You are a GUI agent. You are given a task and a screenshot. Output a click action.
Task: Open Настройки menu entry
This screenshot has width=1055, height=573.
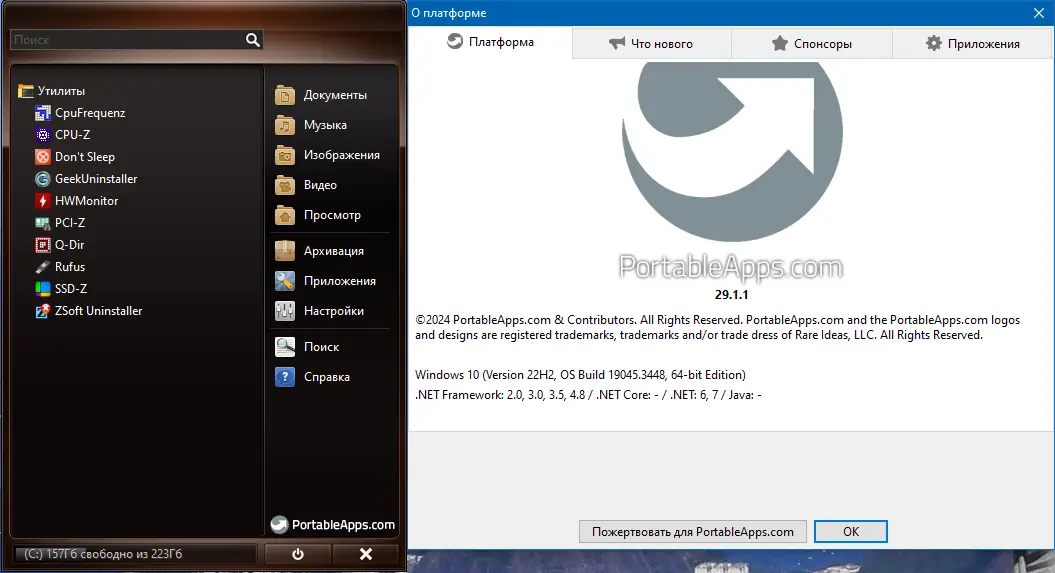coord(332,311)
